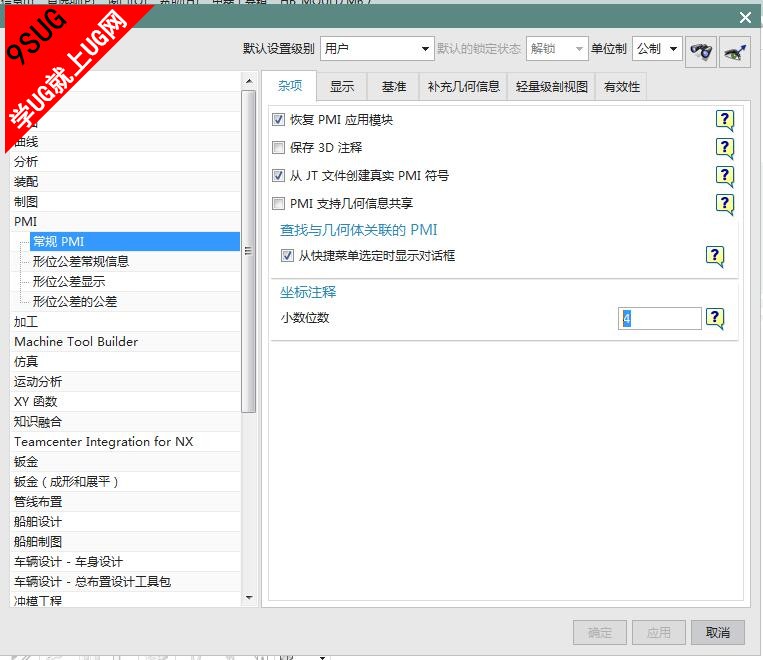Image resolution: width=763 pixels, height=660 pixels.
Task: Open 默认设置级别 dropdown showing 用户
Action: pos(377,49)
